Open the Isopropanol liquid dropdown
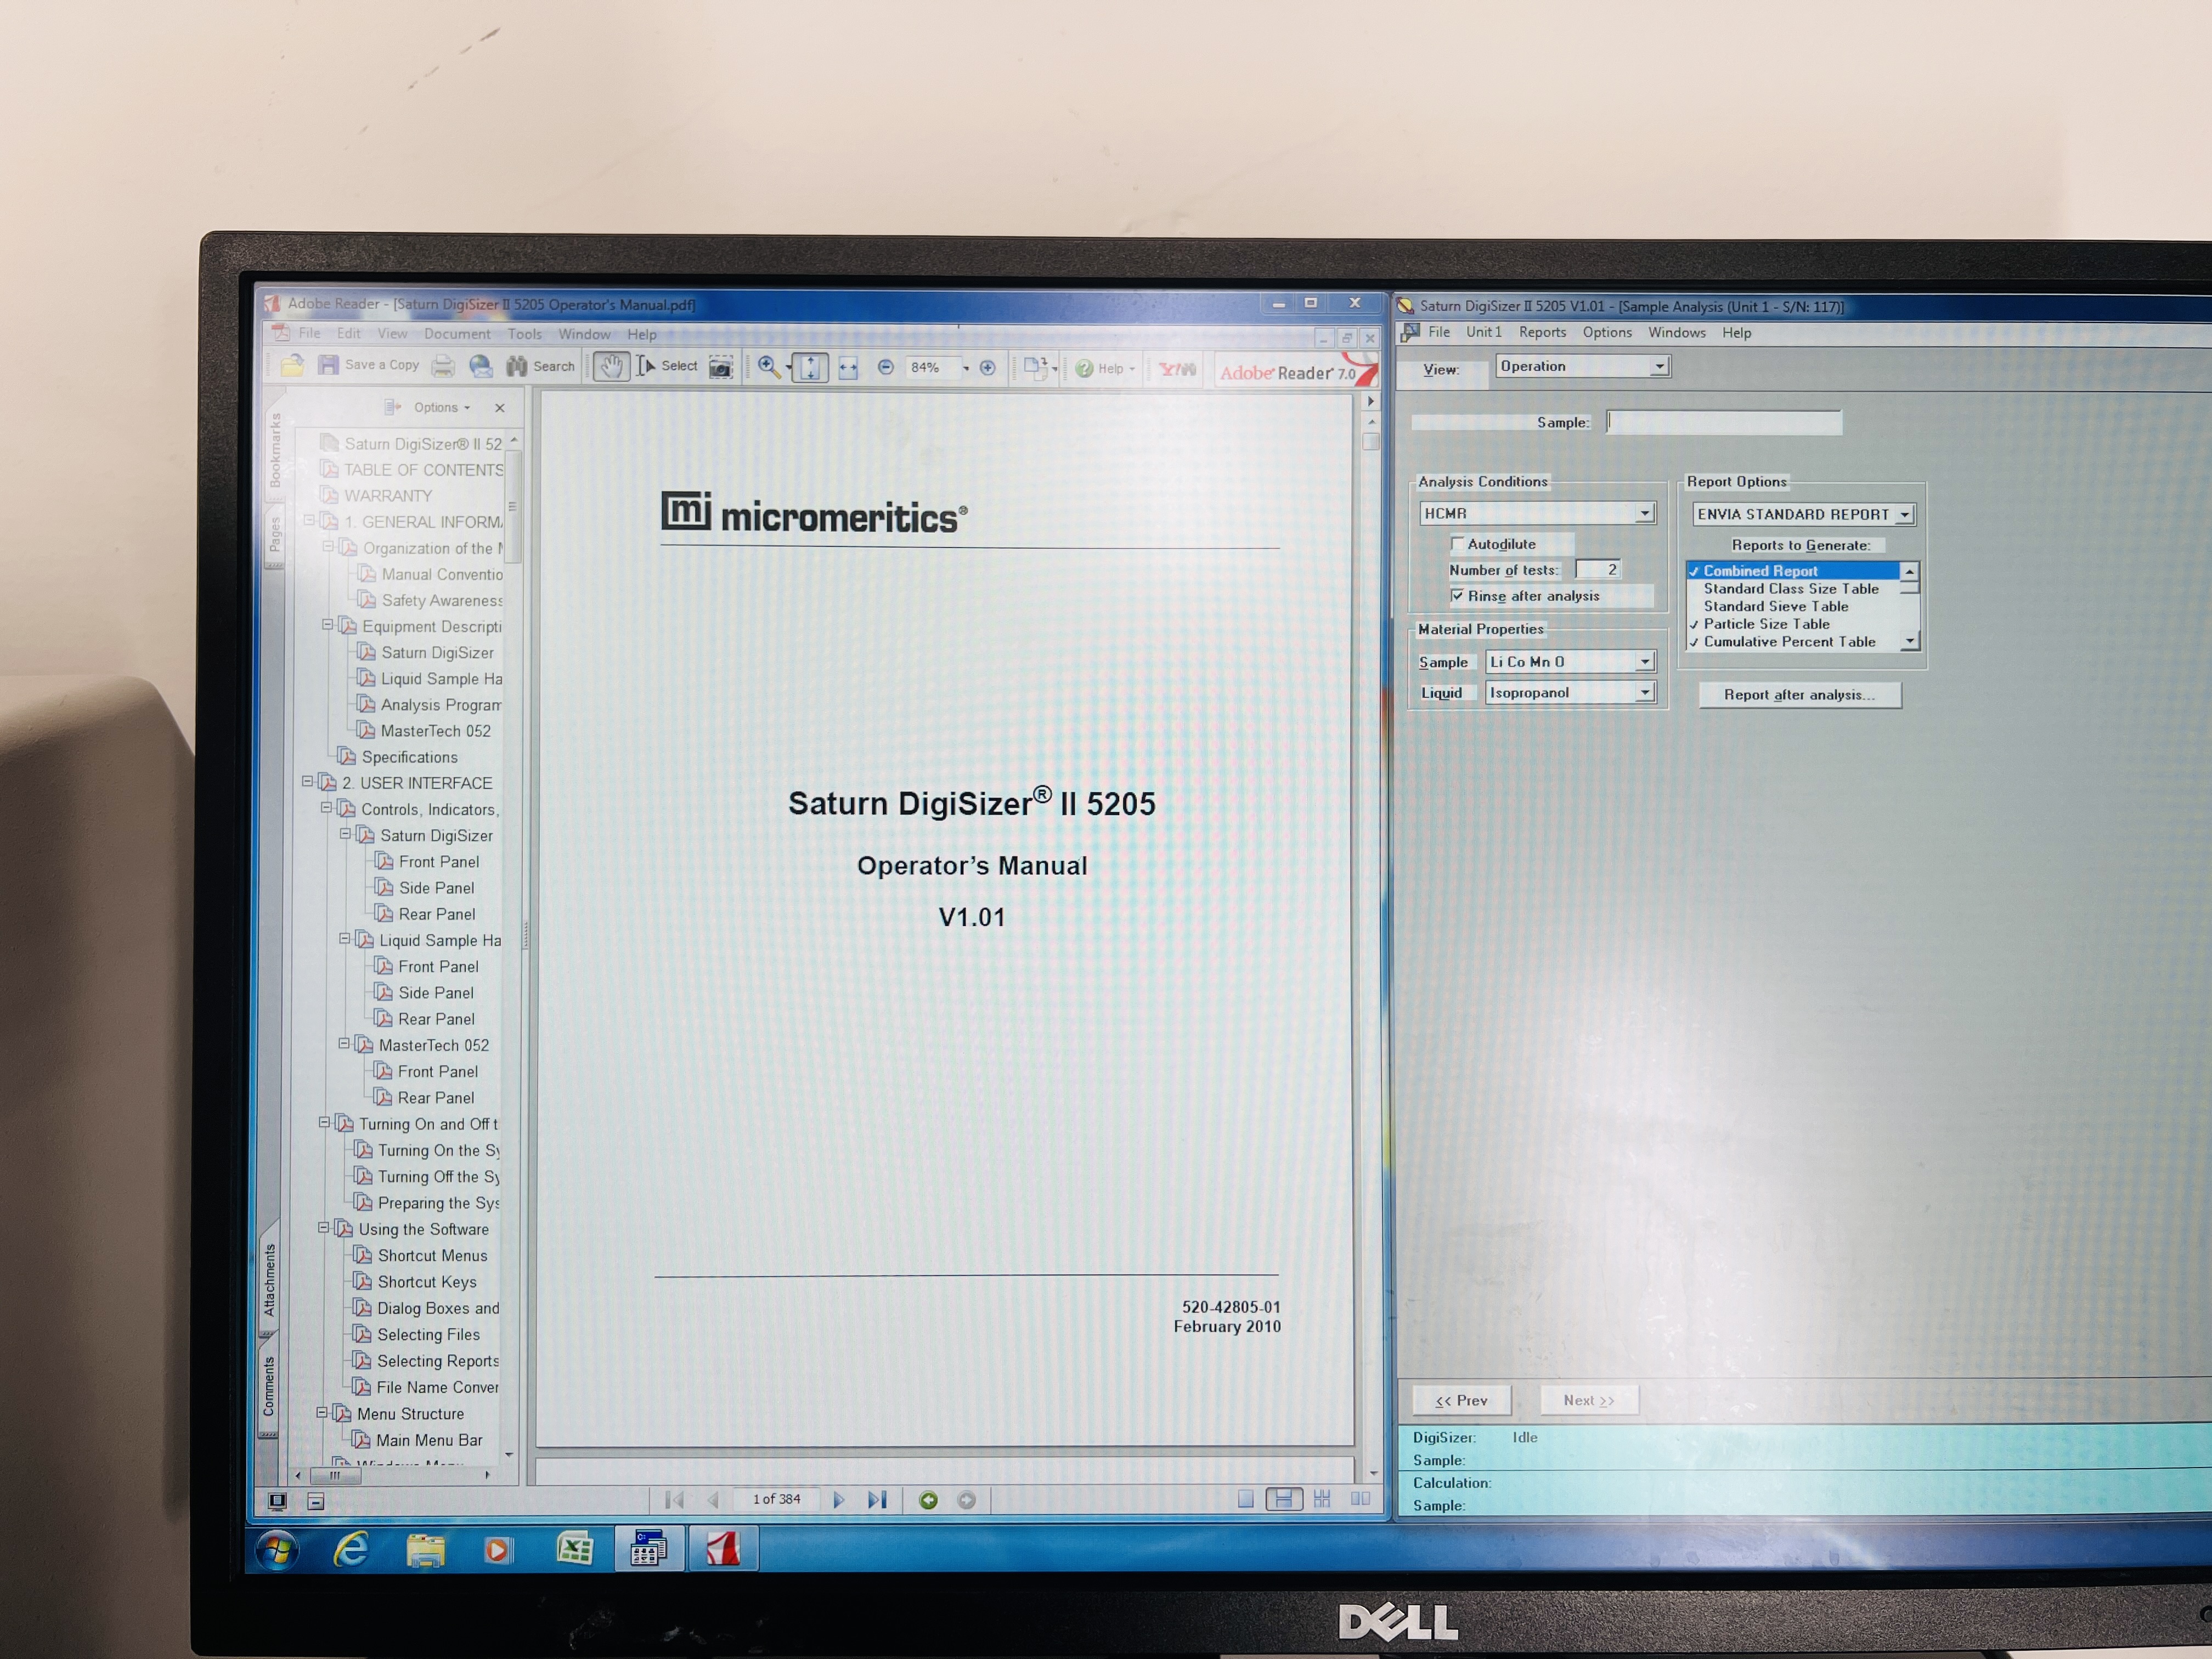 pos(1644,693)
